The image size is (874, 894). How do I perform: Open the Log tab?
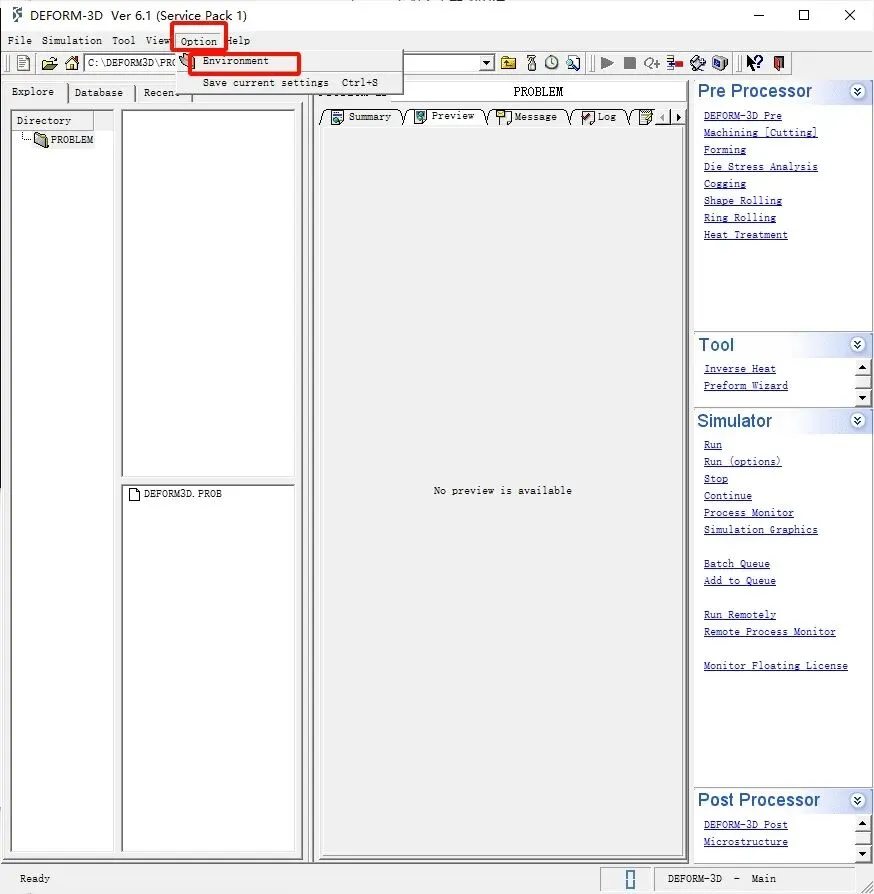599,117
